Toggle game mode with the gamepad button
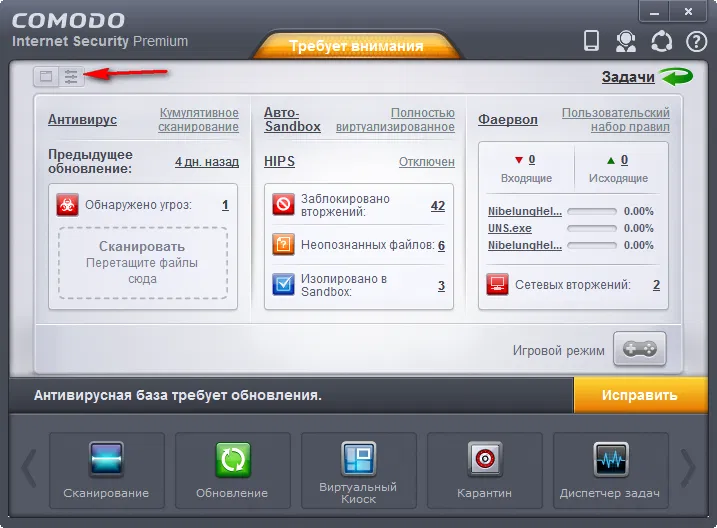Screen dimensions: 717x528 click(x=640, y=350)
